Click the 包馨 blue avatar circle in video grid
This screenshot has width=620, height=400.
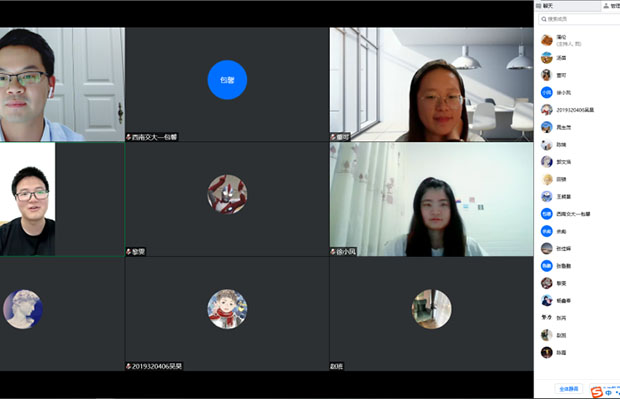click(227, 80)
